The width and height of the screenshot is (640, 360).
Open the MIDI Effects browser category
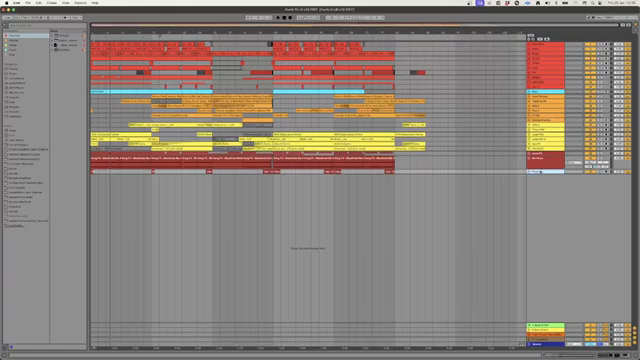pos(17,88)
